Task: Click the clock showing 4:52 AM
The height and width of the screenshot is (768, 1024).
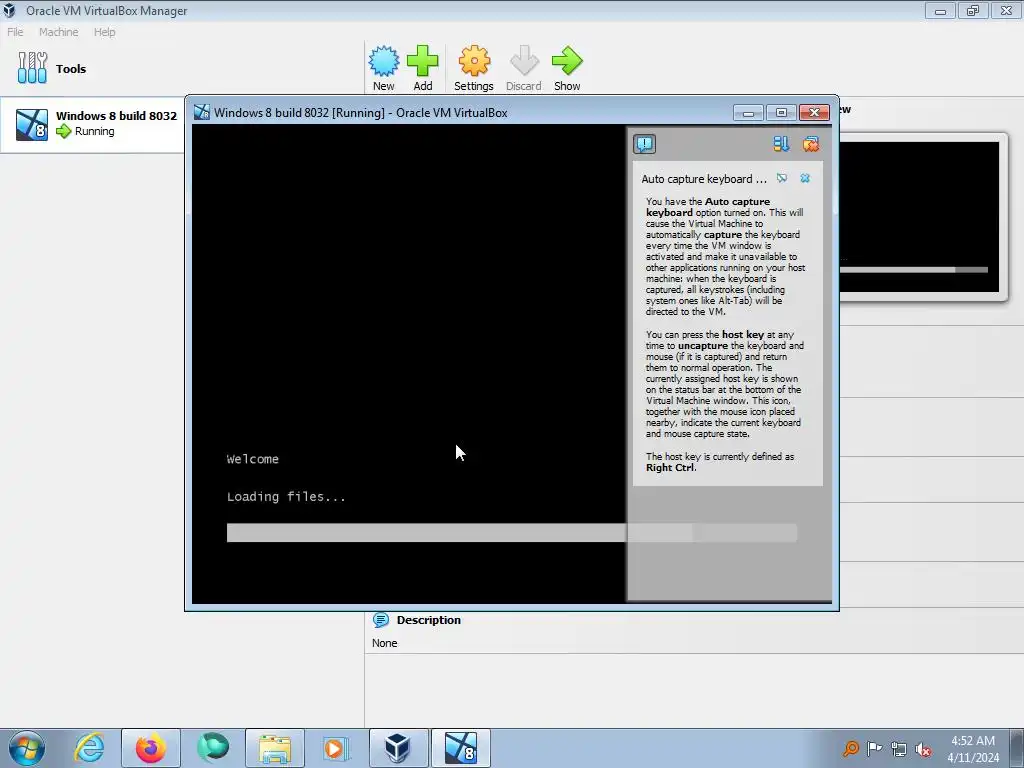Action: [x=973, y=741]
